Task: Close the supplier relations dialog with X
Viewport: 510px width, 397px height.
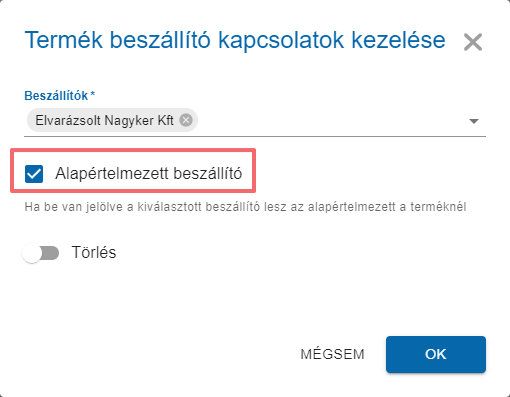Action: (x=473, y=42)
